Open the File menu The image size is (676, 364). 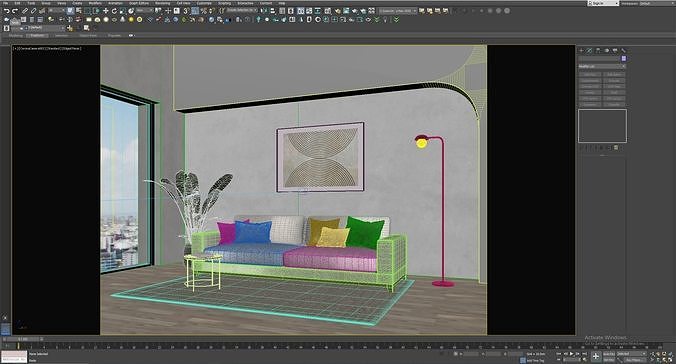click(x=6, y=3)
